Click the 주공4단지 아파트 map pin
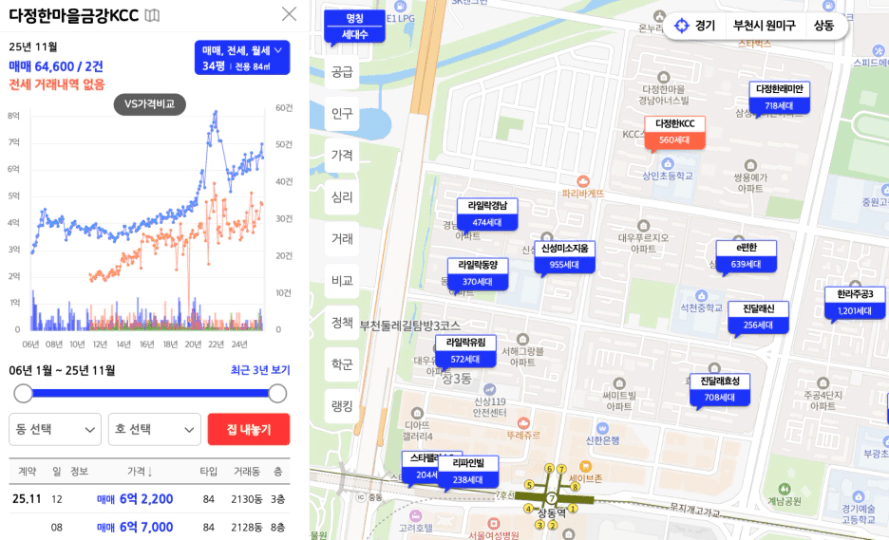 (x=823, y=383)
